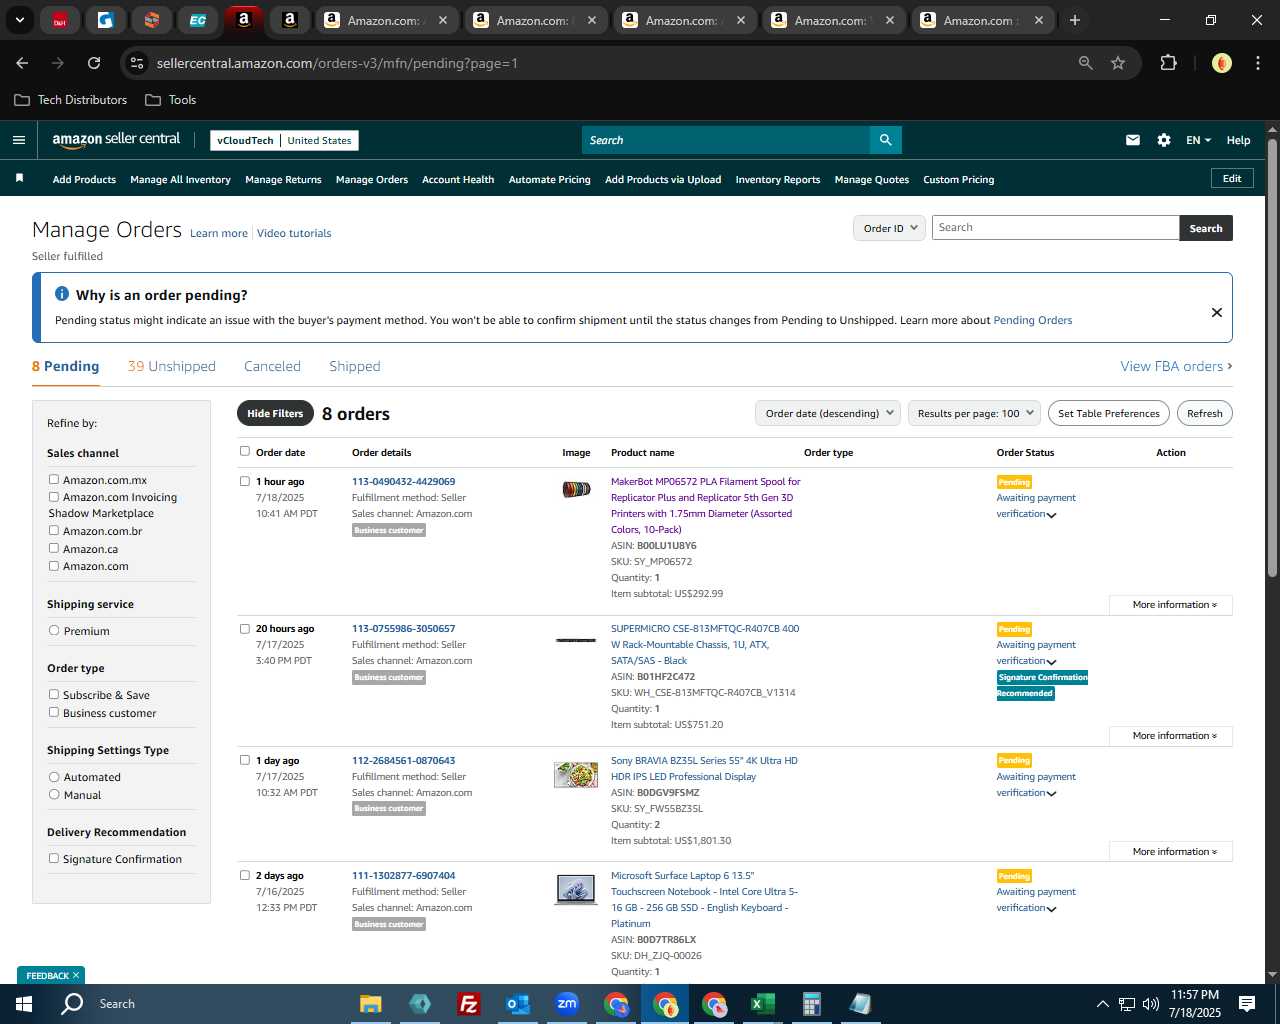
Task: Click the bookmark icon beside Add Products
Action: point(19,178)
